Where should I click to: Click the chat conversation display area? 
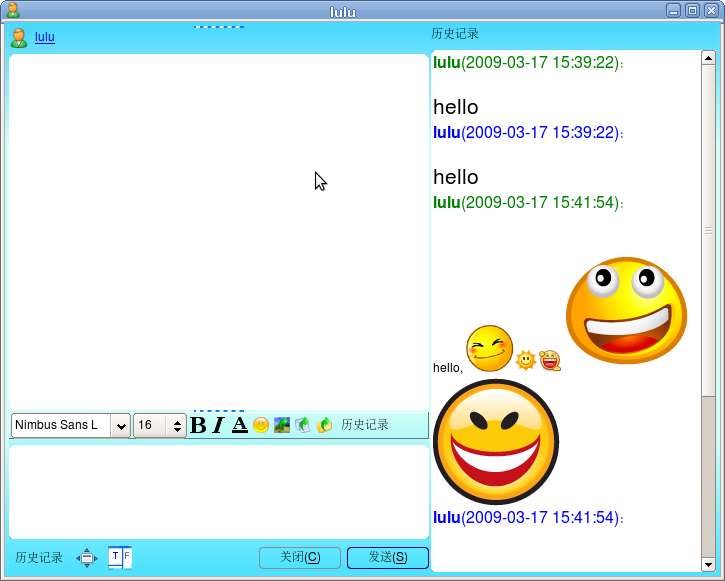219,232
